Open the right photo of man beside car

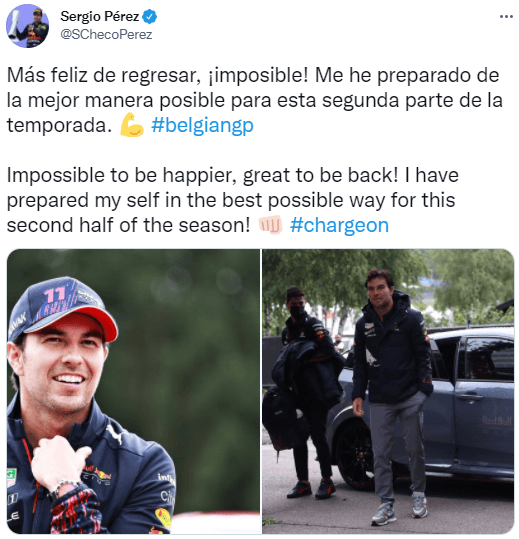(388, 391)
